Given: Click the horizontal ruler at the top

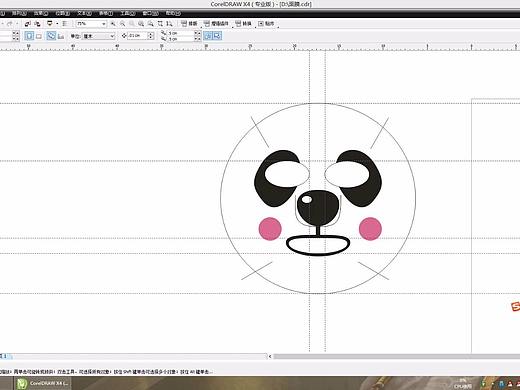Looking at the screenshot, I should [260, 47].
